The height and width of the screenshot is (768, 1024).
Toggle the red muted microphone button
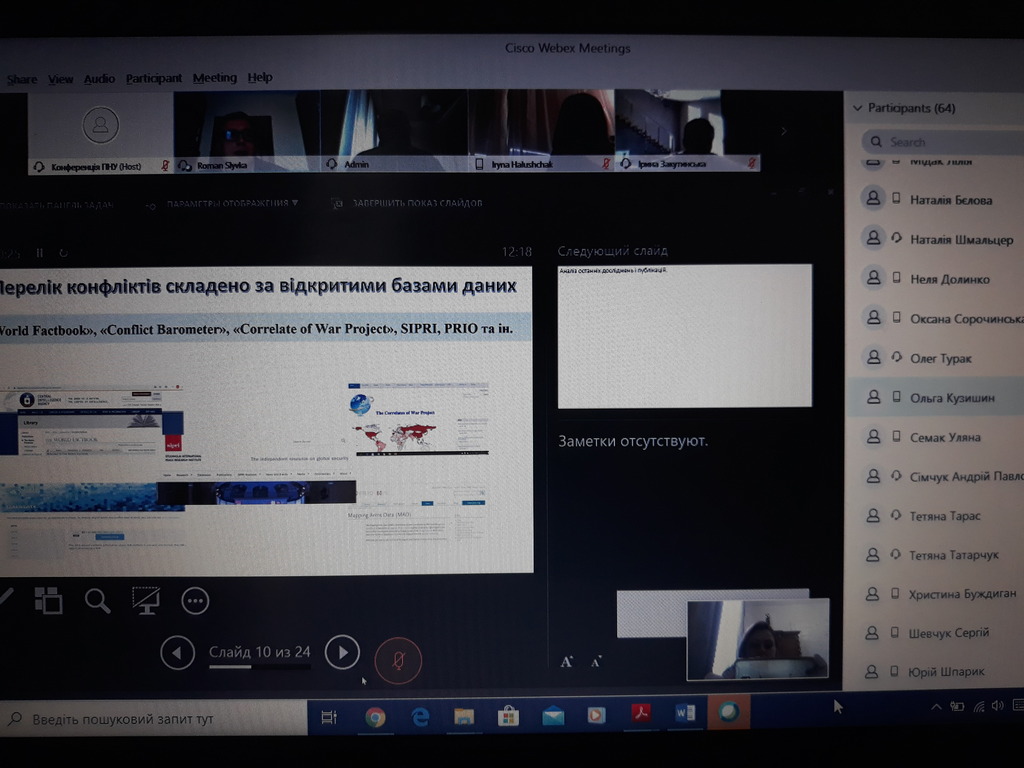[398, 660]
